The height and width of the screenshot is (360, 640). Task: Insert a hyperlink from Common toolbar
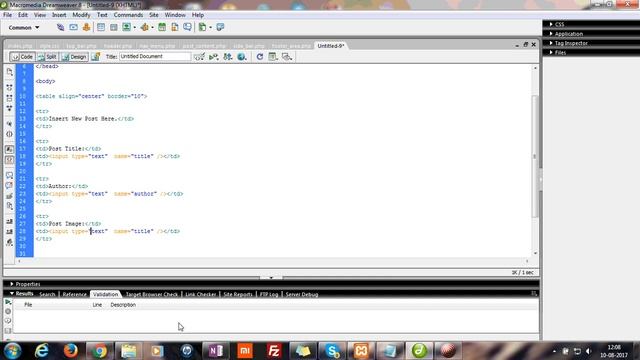60,27
